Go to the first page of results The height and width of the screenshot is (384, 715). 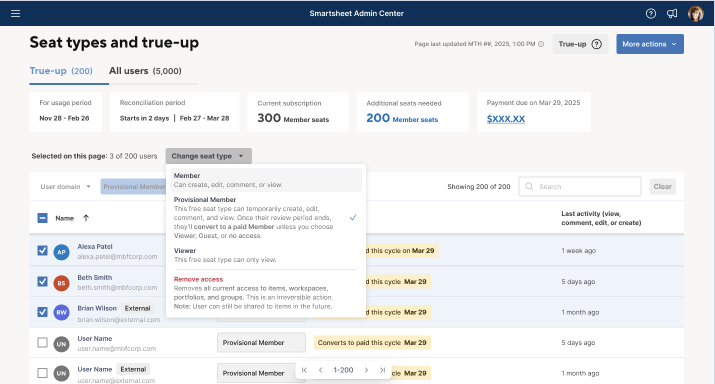click(304, 370)
